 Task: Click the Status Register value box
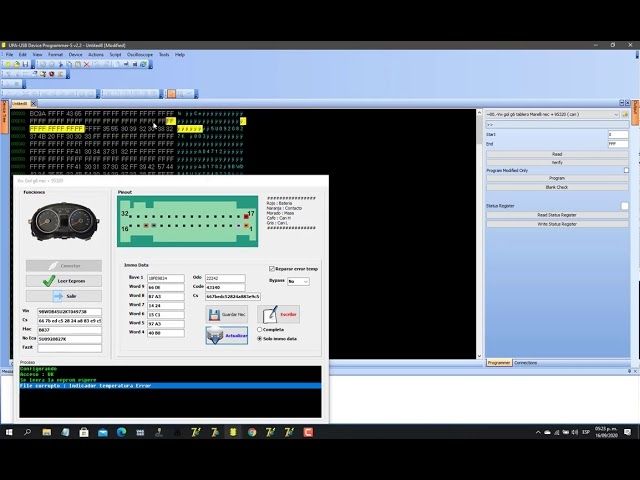click(x=624, y=206)
